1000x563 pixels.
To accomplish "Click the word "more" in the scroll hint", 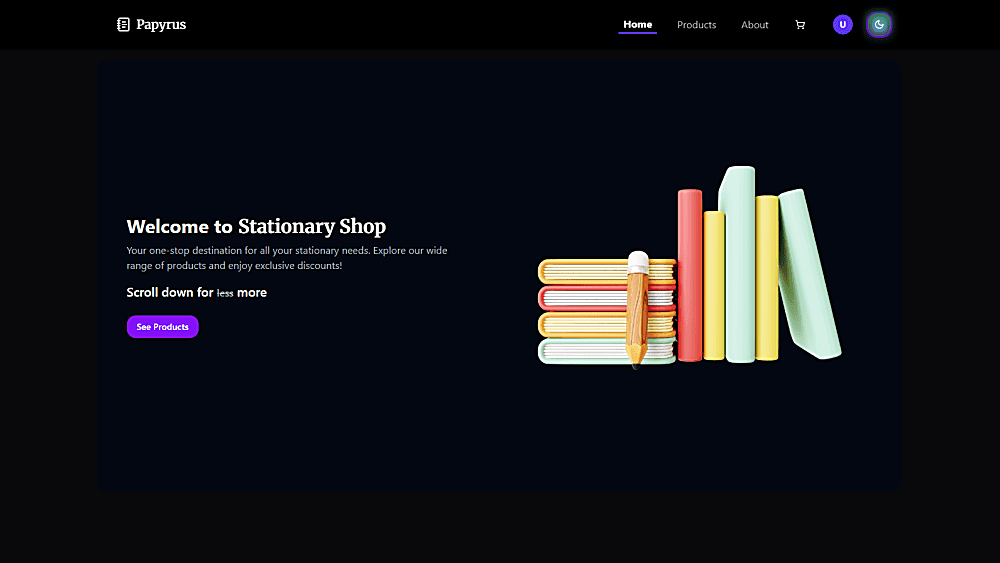I will [252, 293].
